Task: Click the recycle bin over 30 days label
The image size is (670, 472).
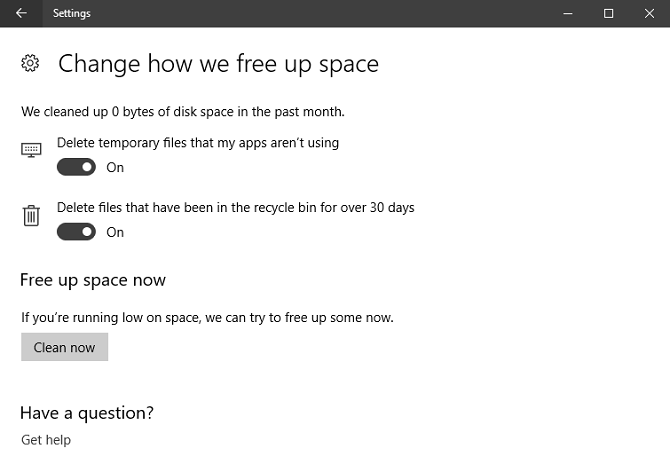Action: tap(235, 208)
